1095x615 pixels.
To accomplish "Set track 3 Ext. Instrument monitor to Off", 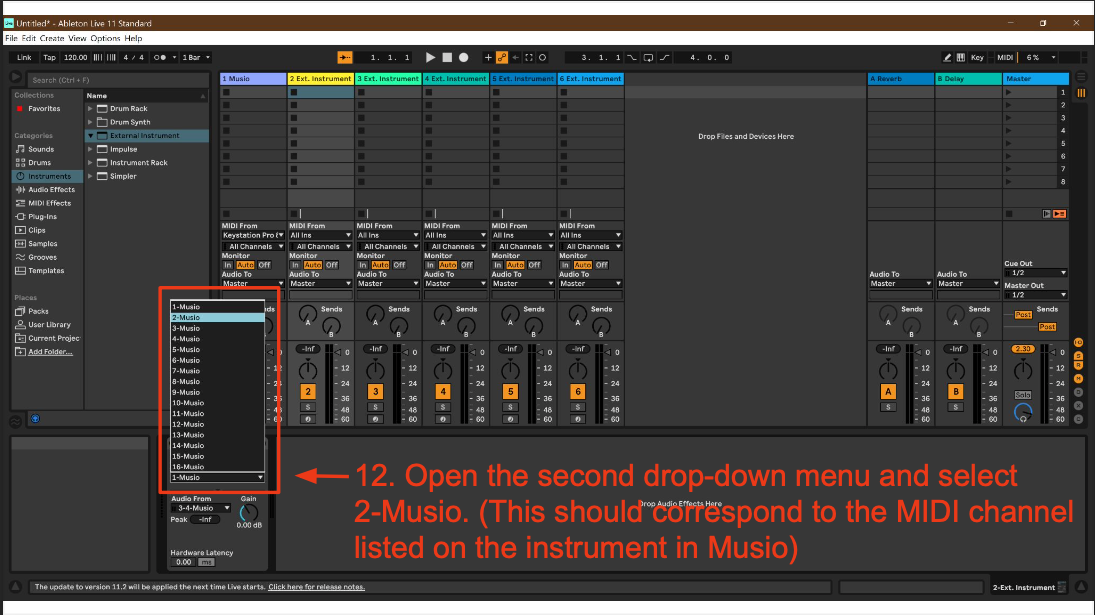I will pos(399,265).
